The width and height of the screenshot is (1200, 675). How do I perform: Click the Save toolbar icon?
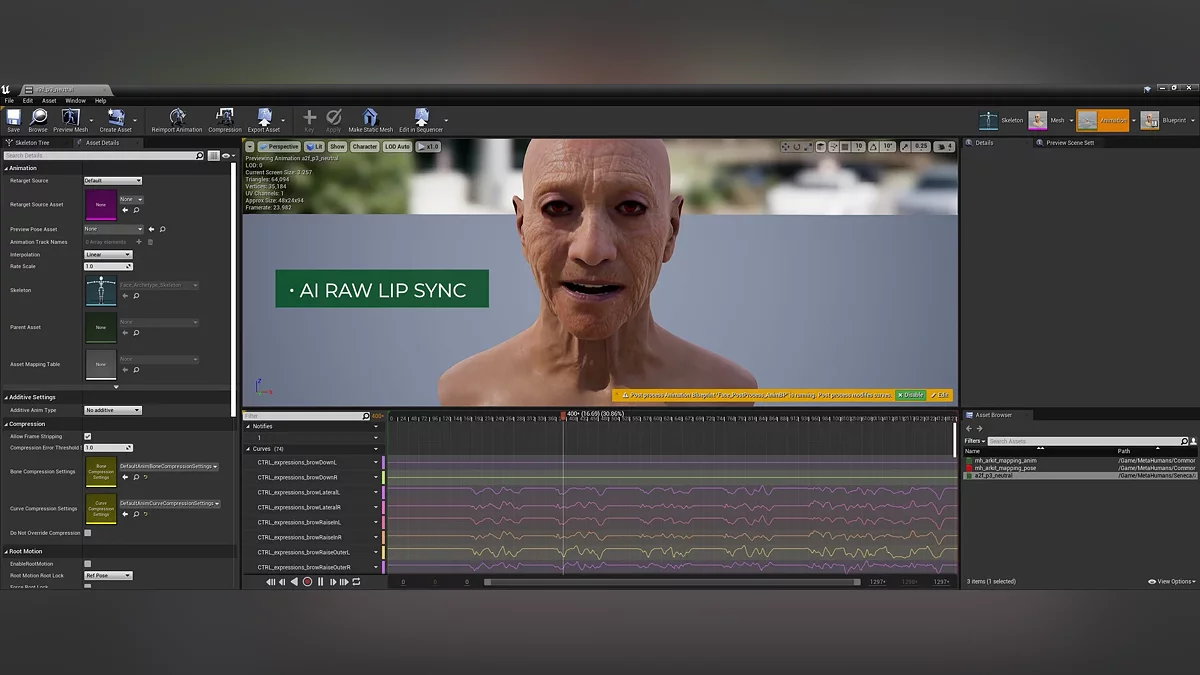pos(13,119)
